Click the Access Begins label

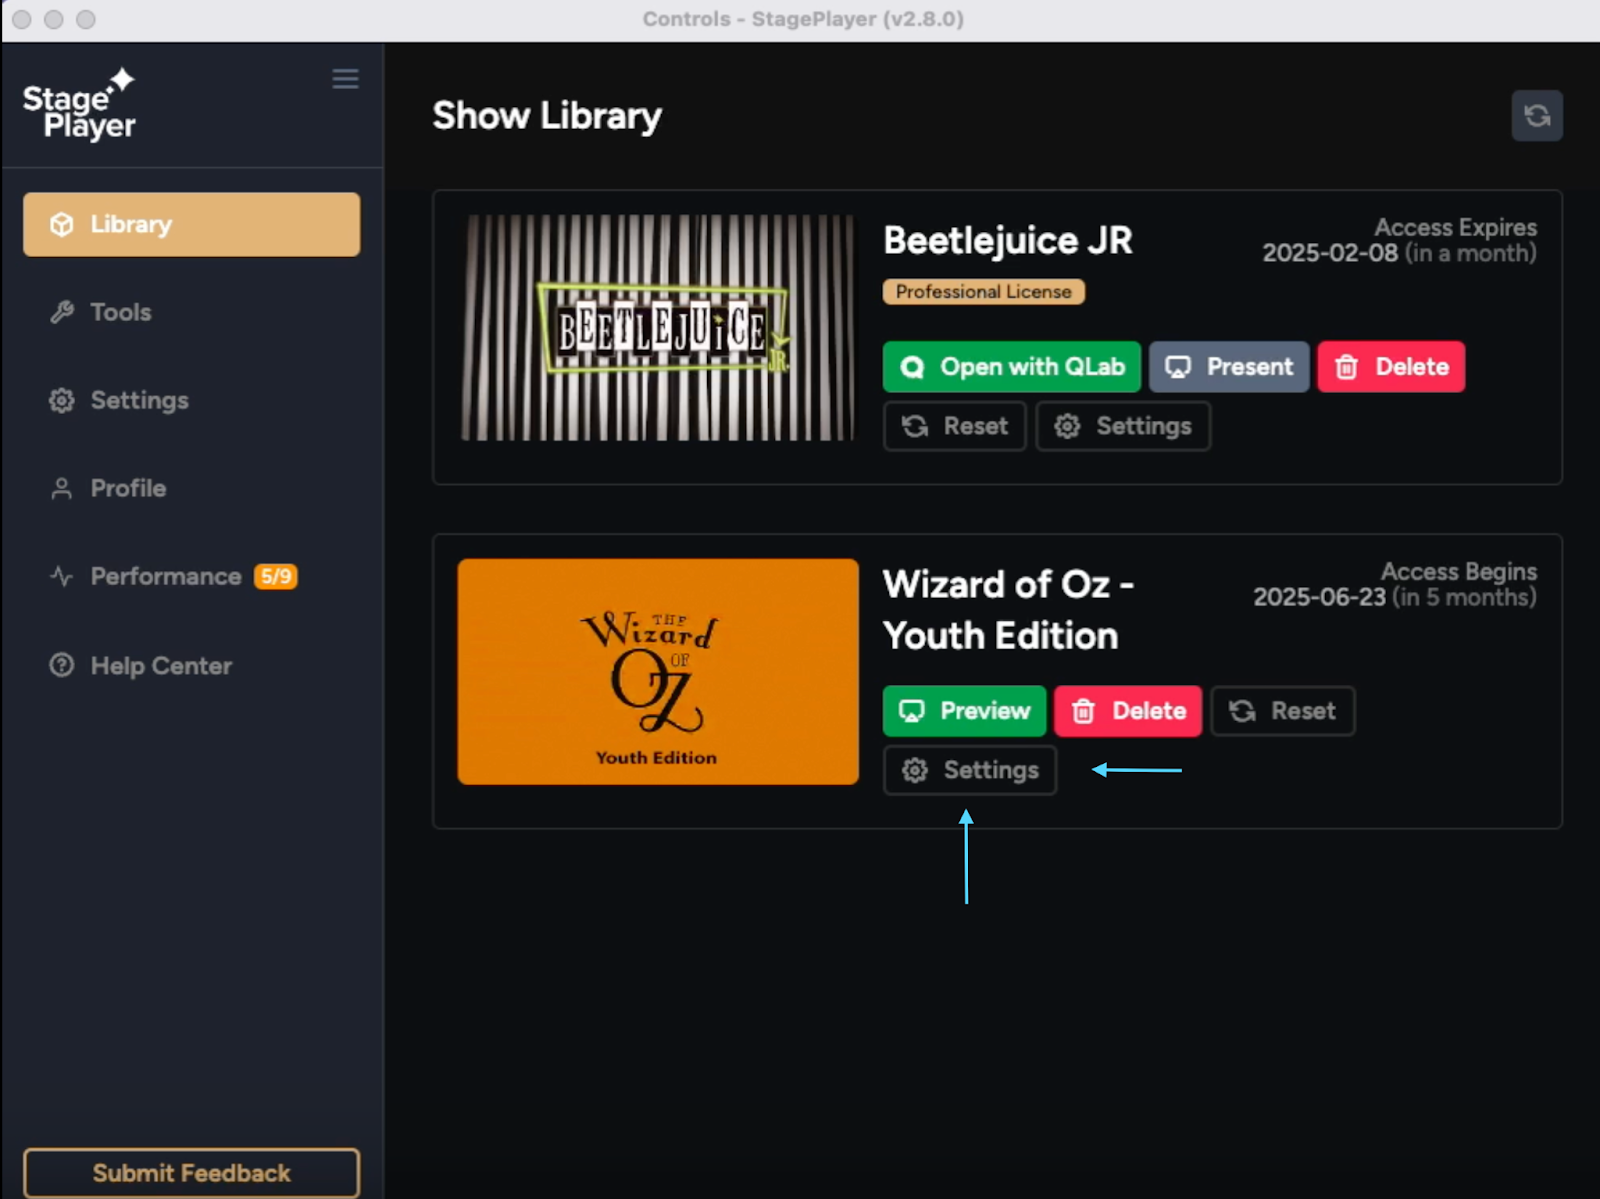(x=1459, y=572)
